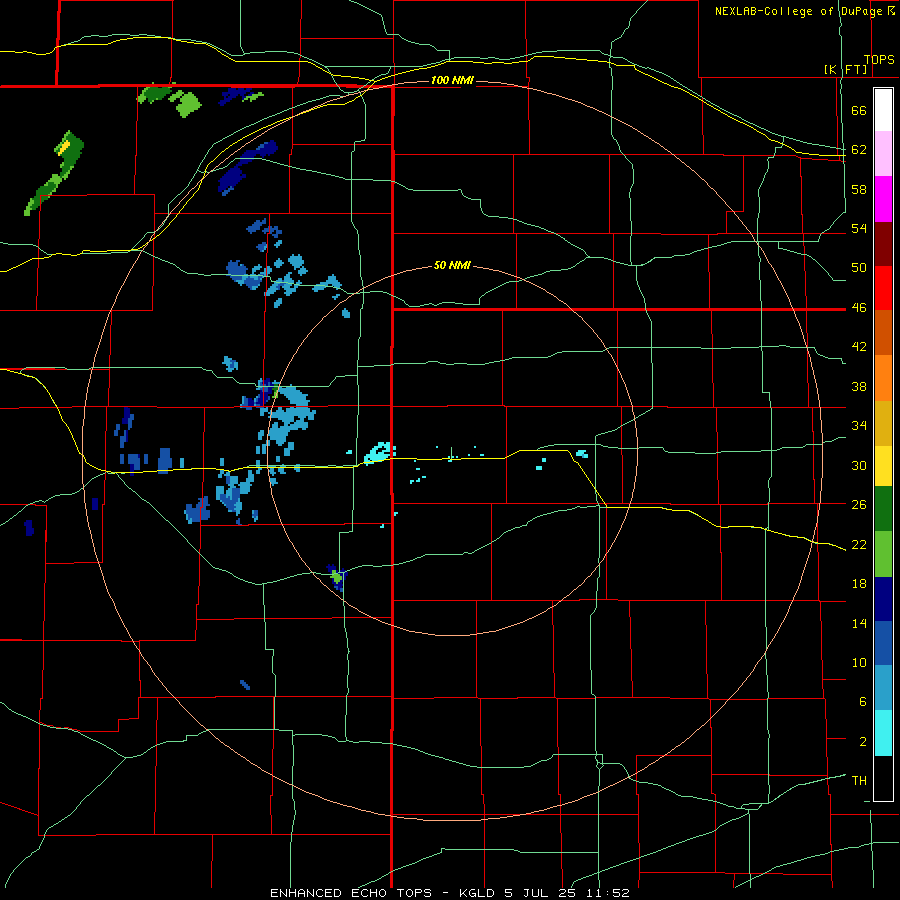
Task: Select the white legend swatch near 66
Action: tap(883, 110)
